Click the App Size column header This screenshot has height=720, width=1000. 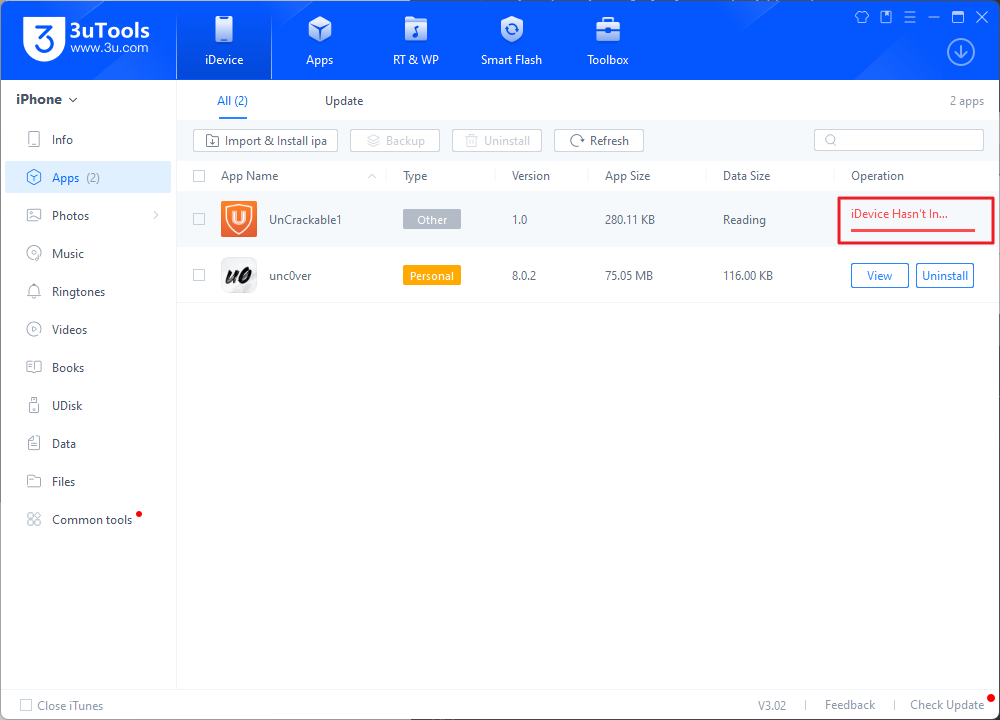(628, 176)
